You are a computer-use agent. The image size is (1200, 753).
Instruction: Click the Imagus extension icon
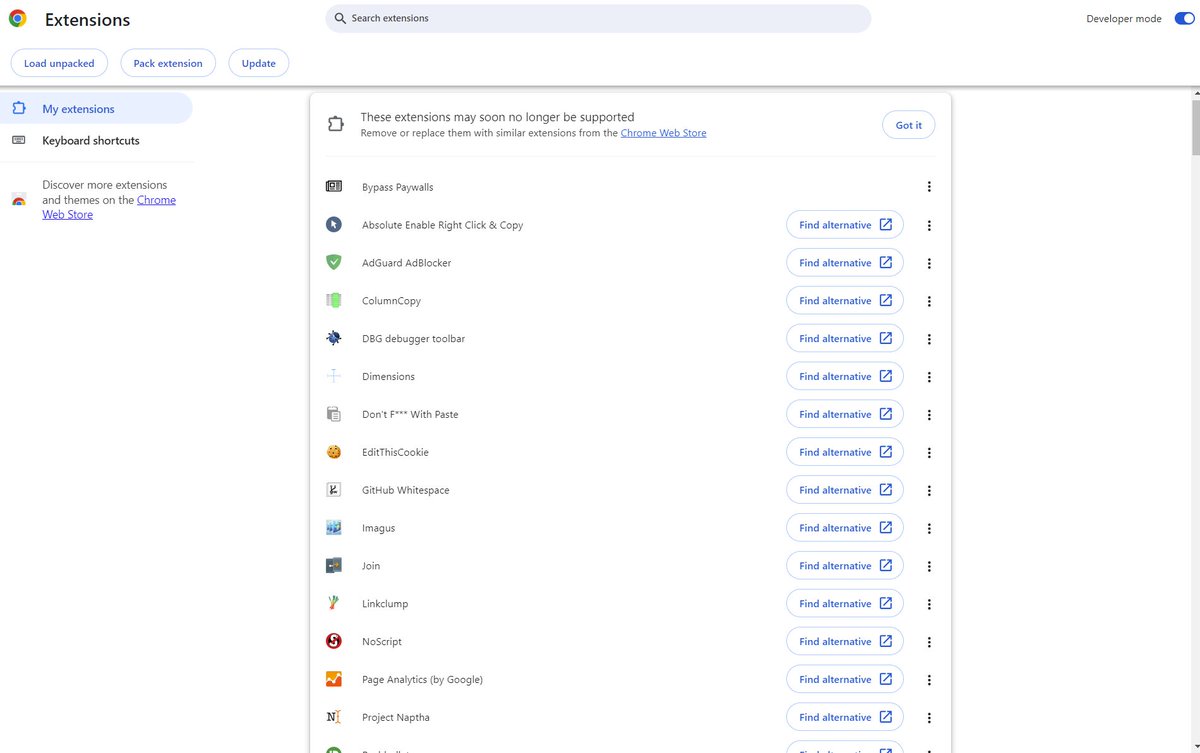click(x=334, y=528)
